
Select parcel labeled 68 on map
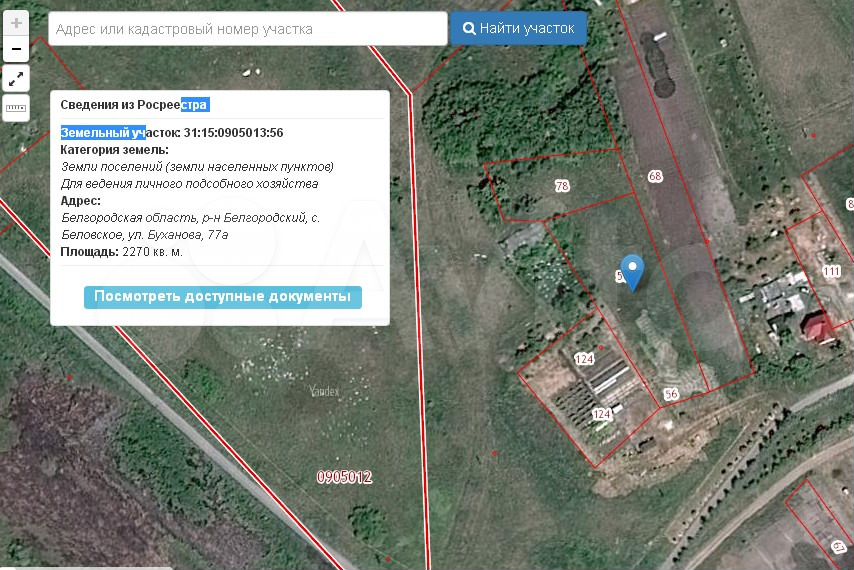coord(655,177)
